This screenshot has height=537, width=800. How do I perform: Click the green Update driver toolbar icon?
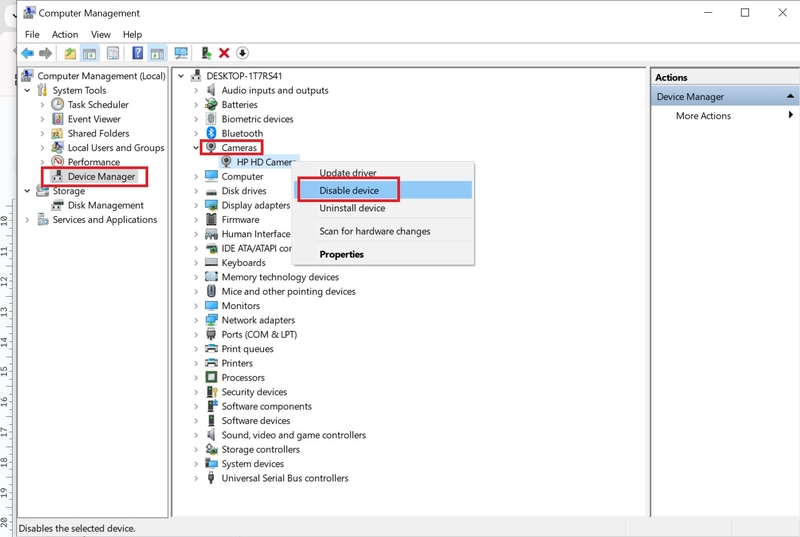[x=206, y=53]
